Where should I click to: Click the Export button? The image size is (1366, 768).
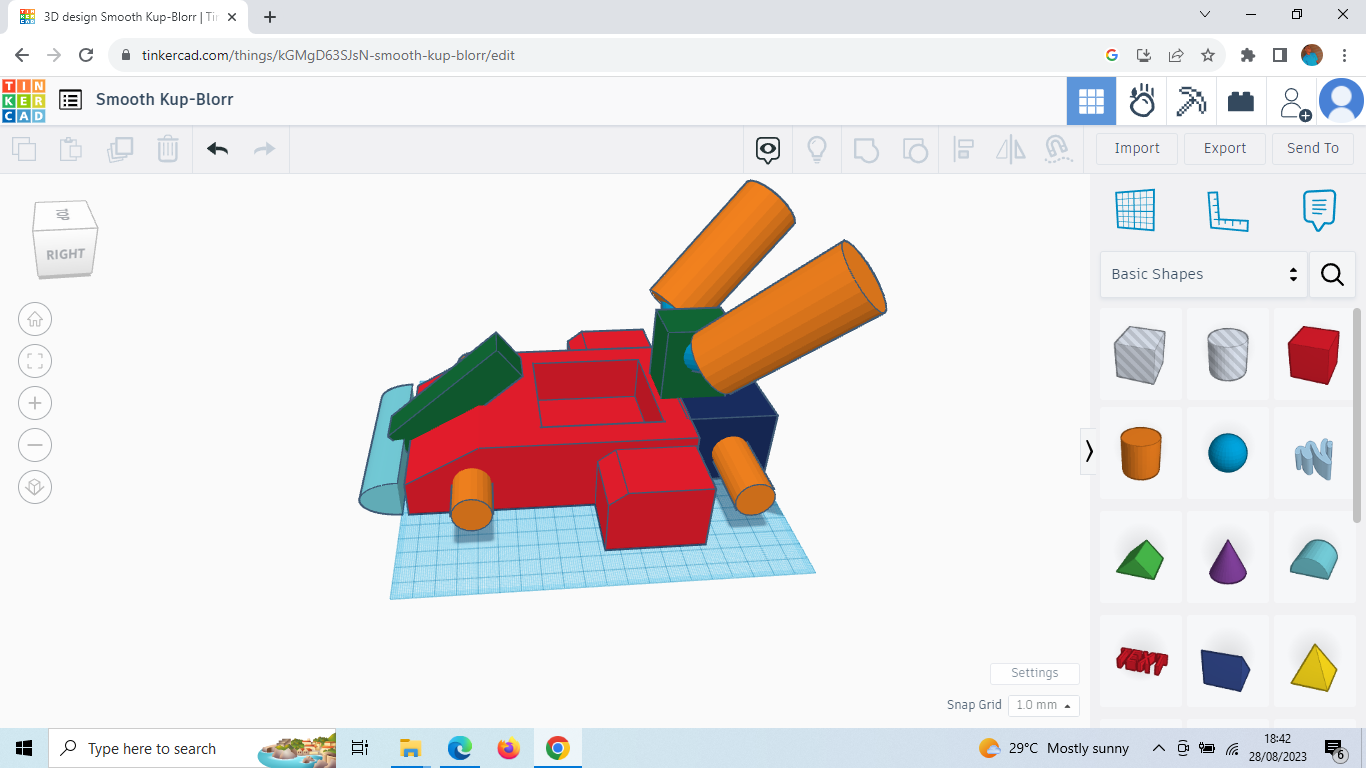tap(1224, 148)
